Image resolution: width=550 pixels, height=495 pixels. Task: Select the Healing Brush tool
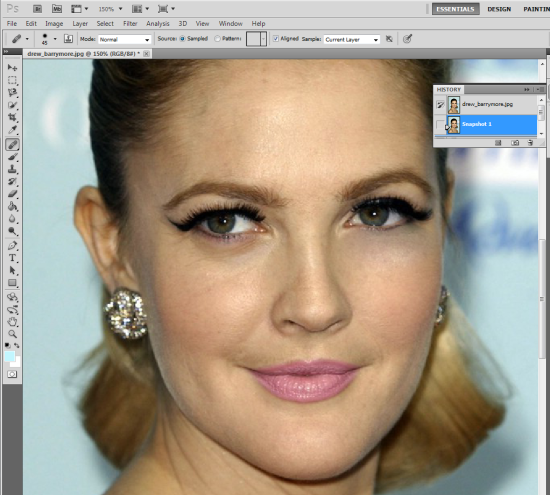tap(12, 144)
